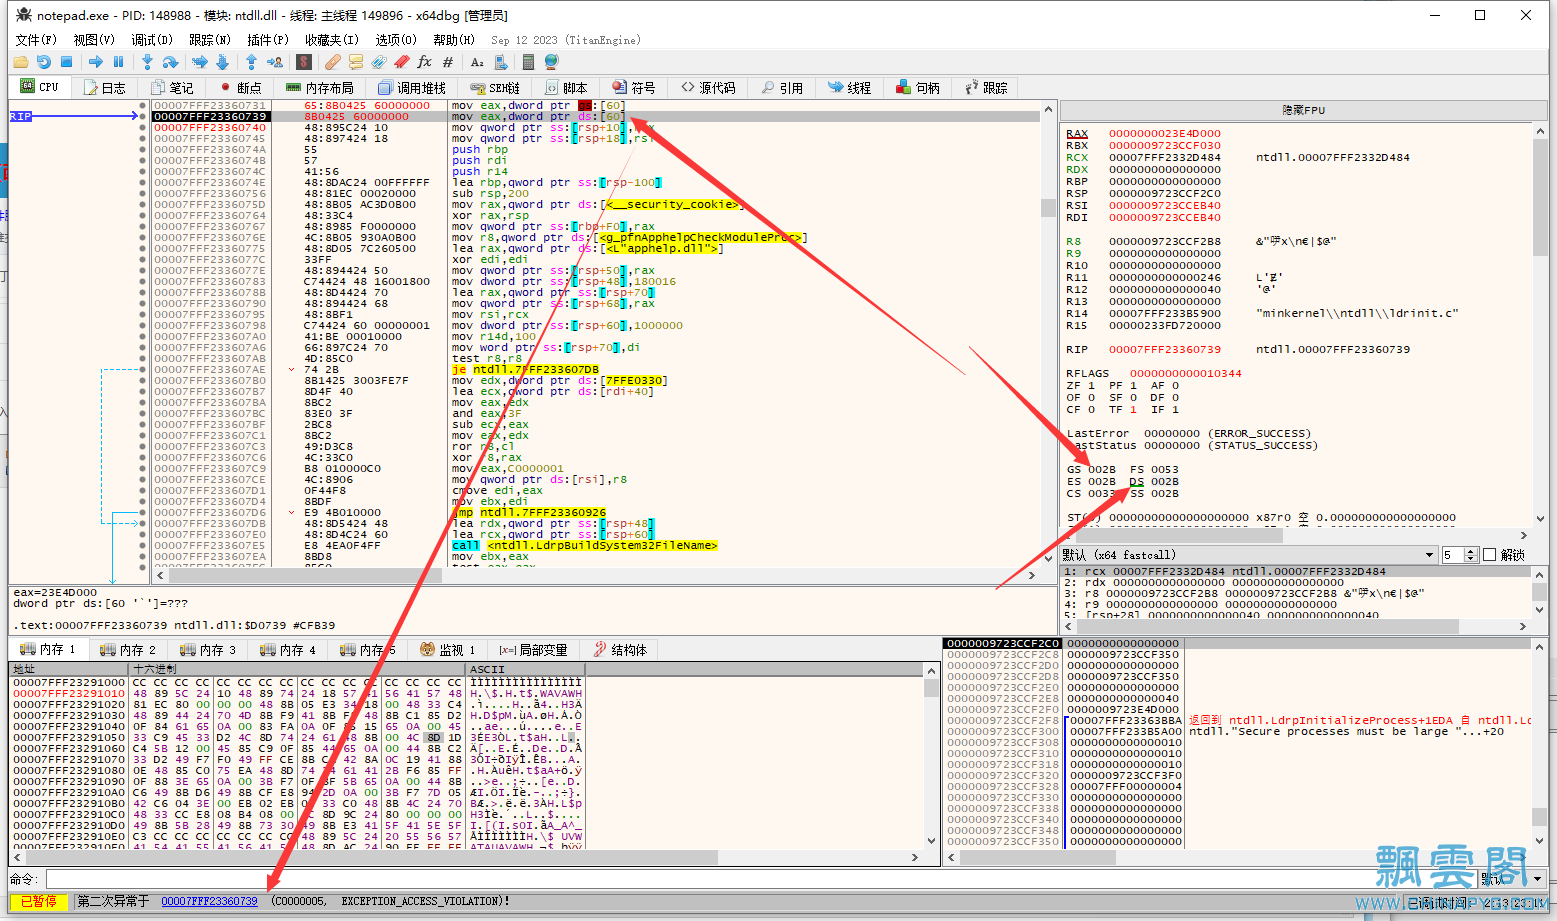Click the Execute Till Return icon

coord(252,62)
